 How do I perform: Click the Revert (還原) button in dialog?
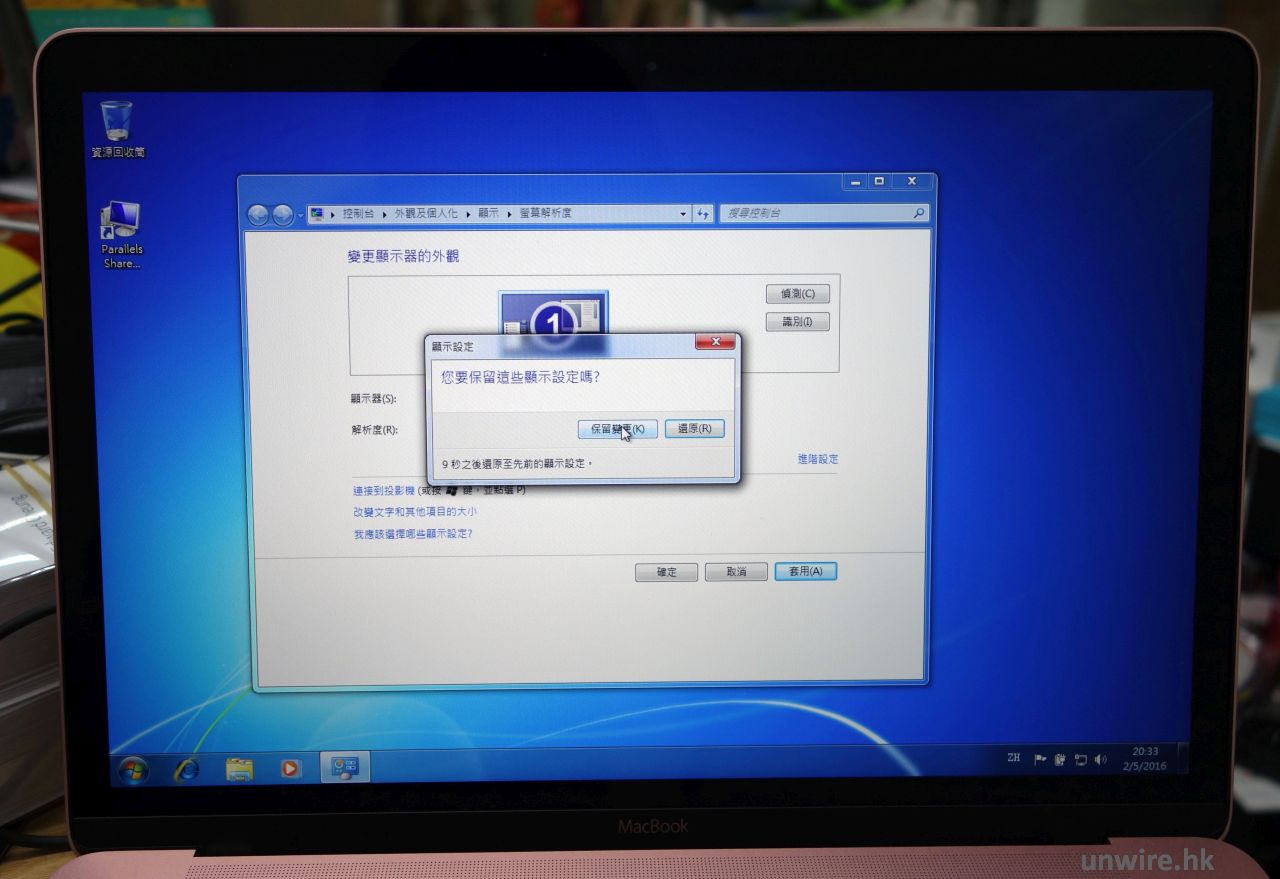pos(694,429)
